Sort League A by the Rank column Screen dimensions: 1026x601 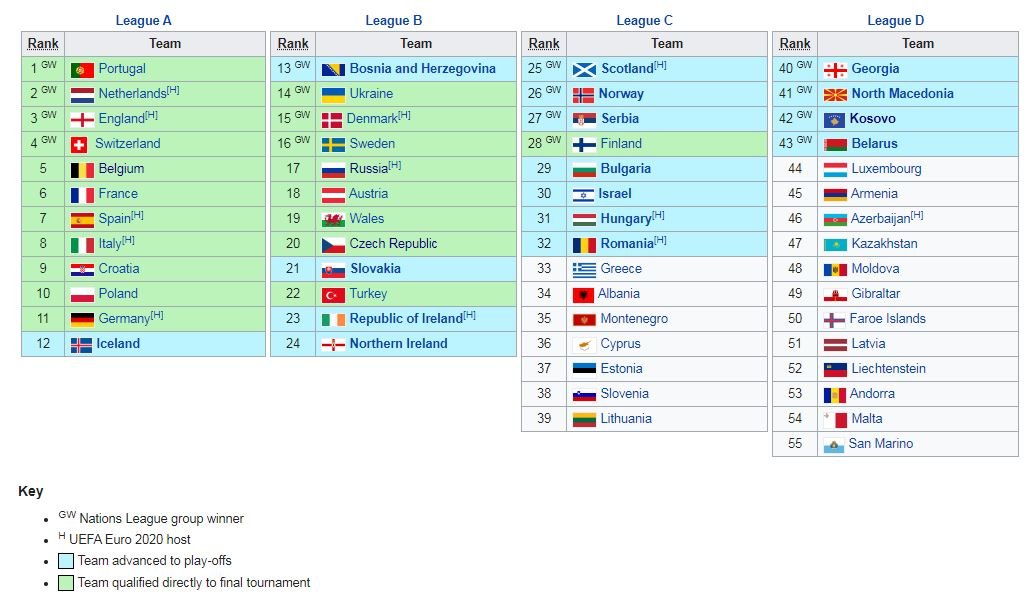[41, 43]
